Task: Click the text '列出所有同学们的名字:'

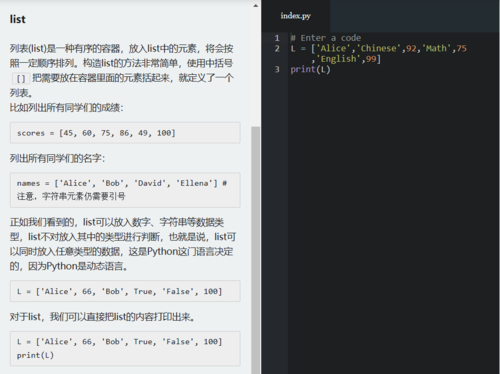Action: (x=57, y=158)
